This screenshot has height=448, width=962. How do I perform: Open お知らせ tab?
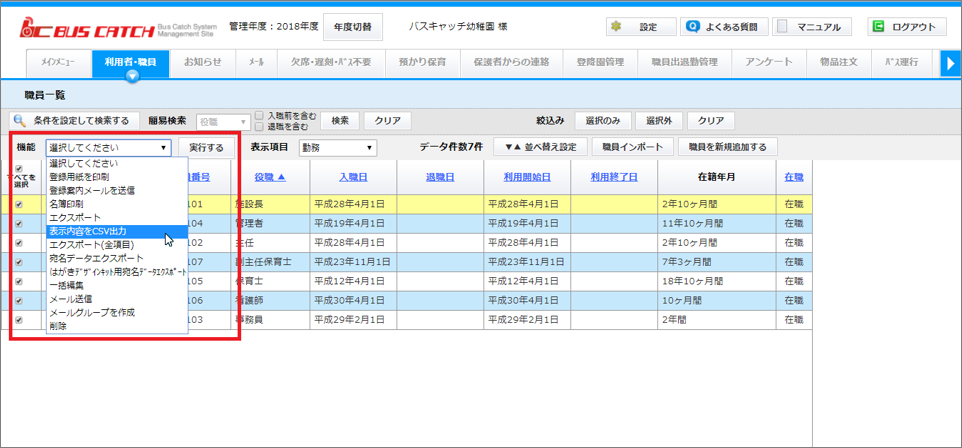[202, 63]
